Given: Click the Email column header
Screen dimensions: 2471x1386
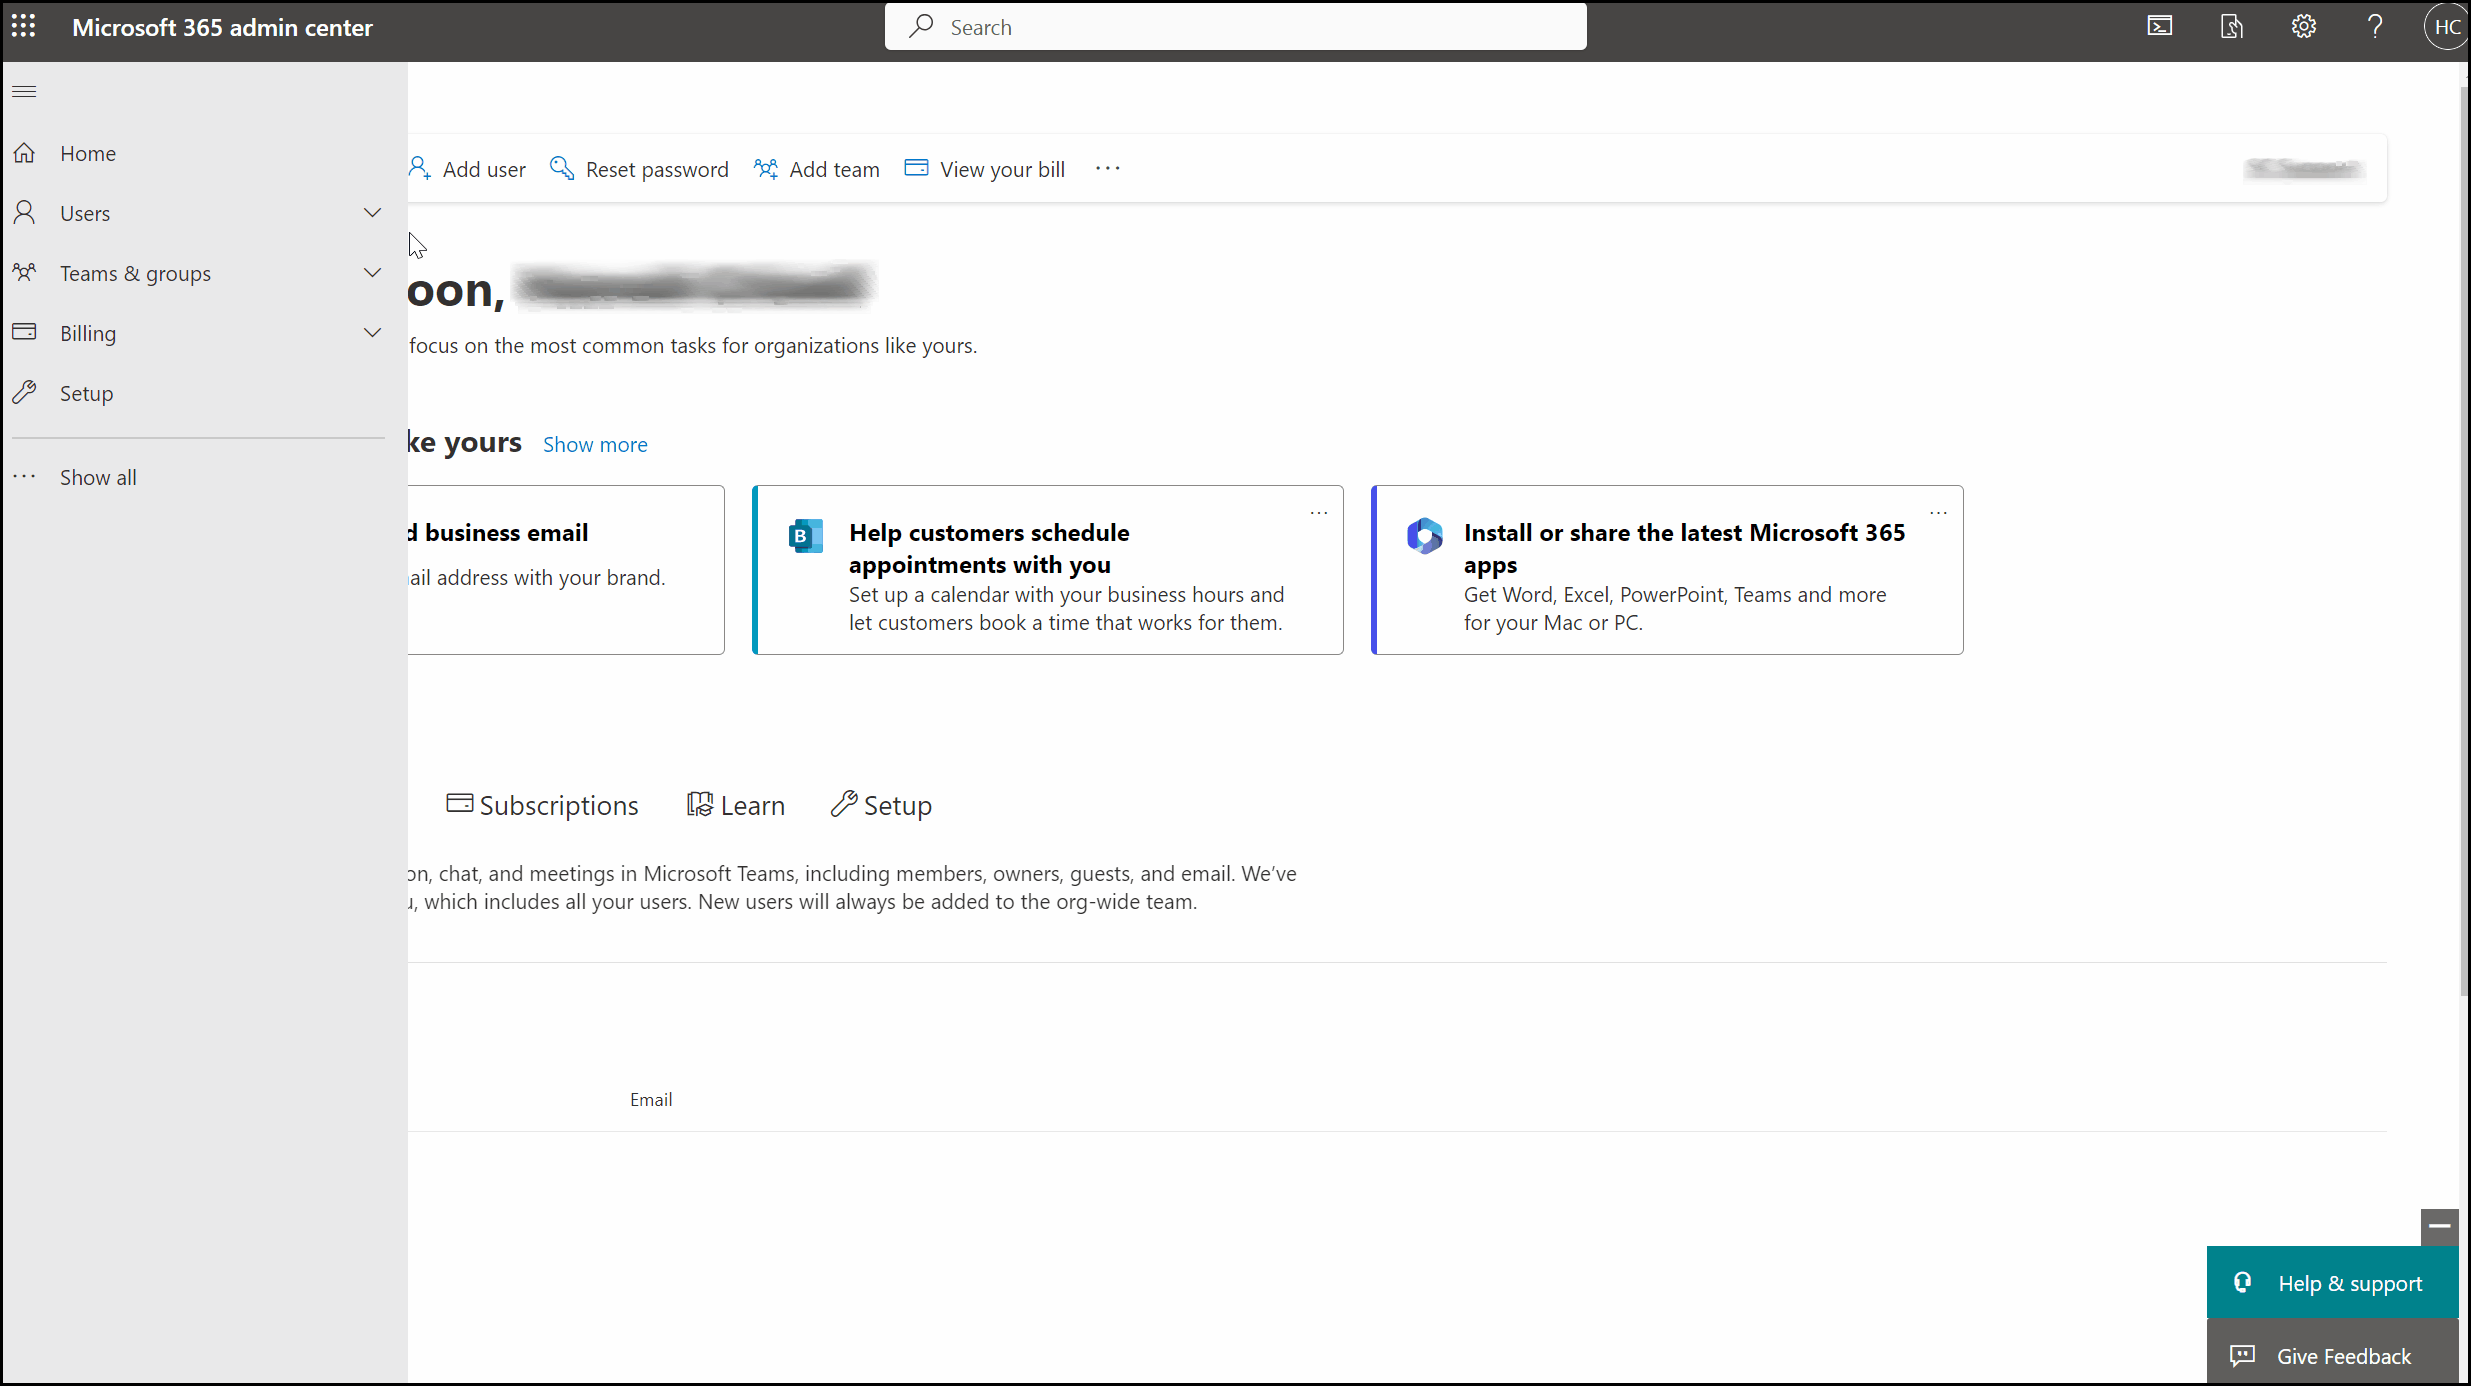Looking at the screenshot, I should (651, 1100).
